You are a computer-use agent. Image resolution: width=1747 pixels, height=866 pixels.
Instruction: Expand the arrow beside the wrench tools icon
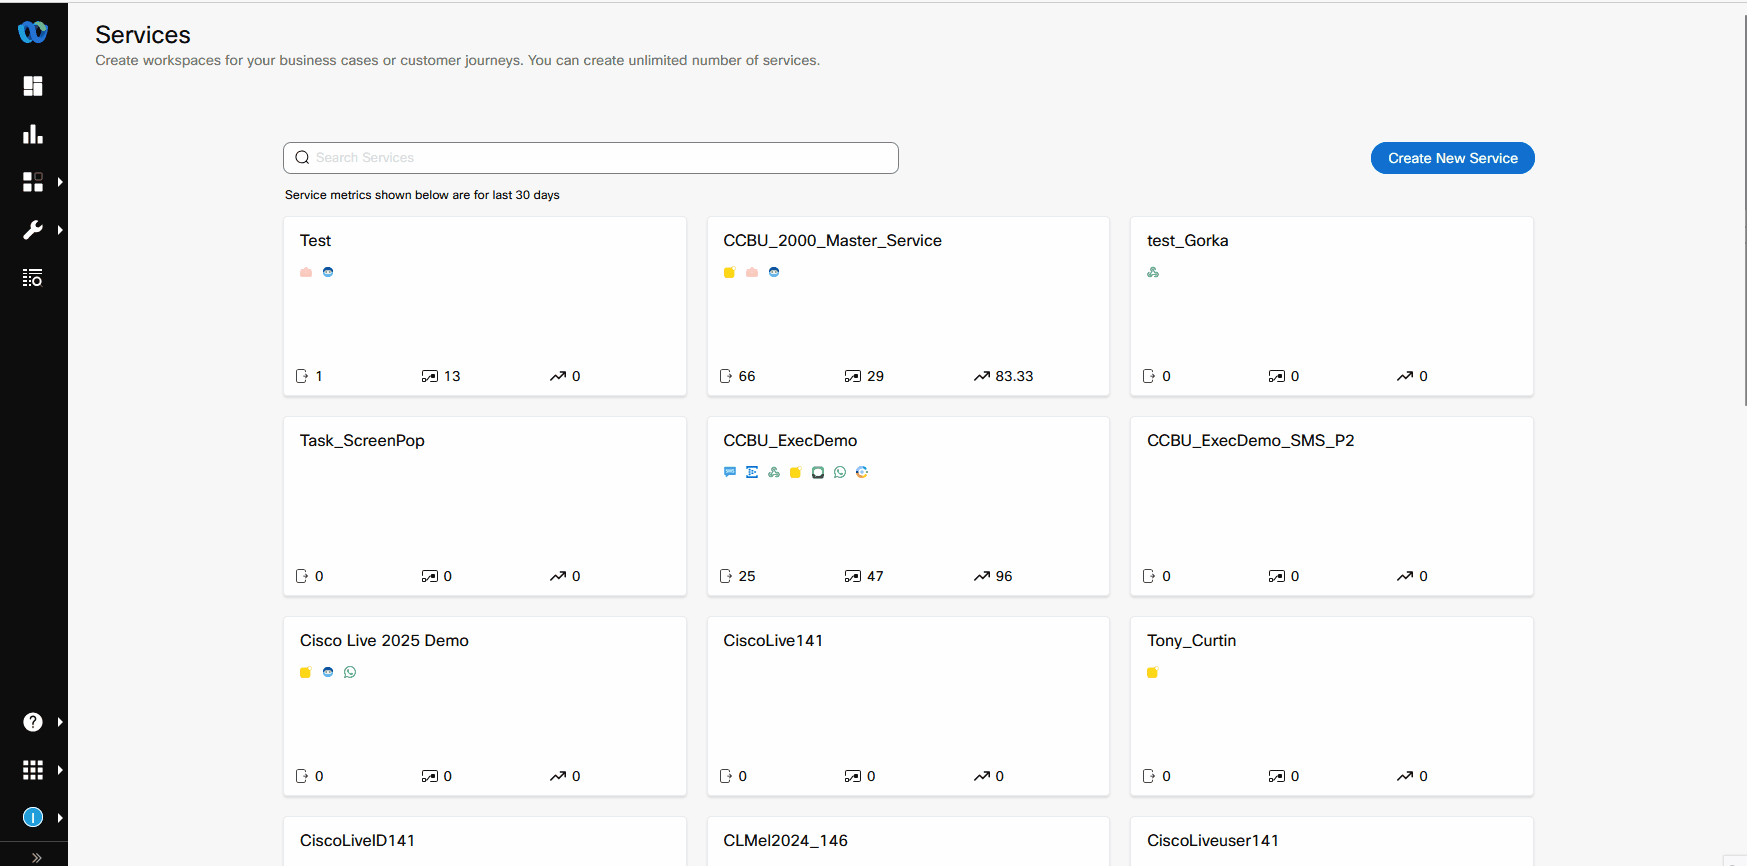(x=60, y=230)
